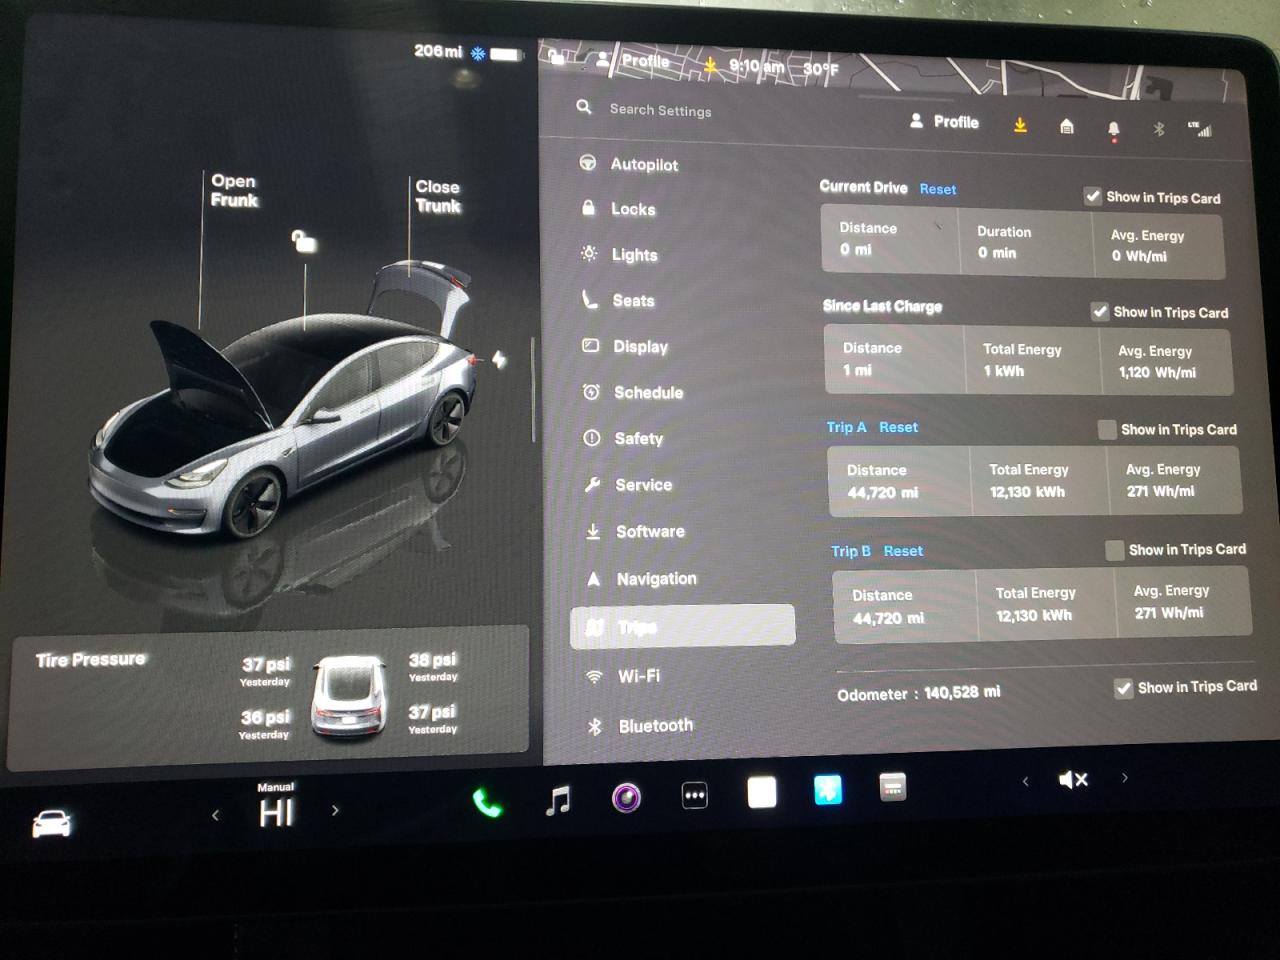The image size is (1280, 960).
Task: Uncheck Since Last Charge Show in Trips Card
Action: pos(1100,311)
